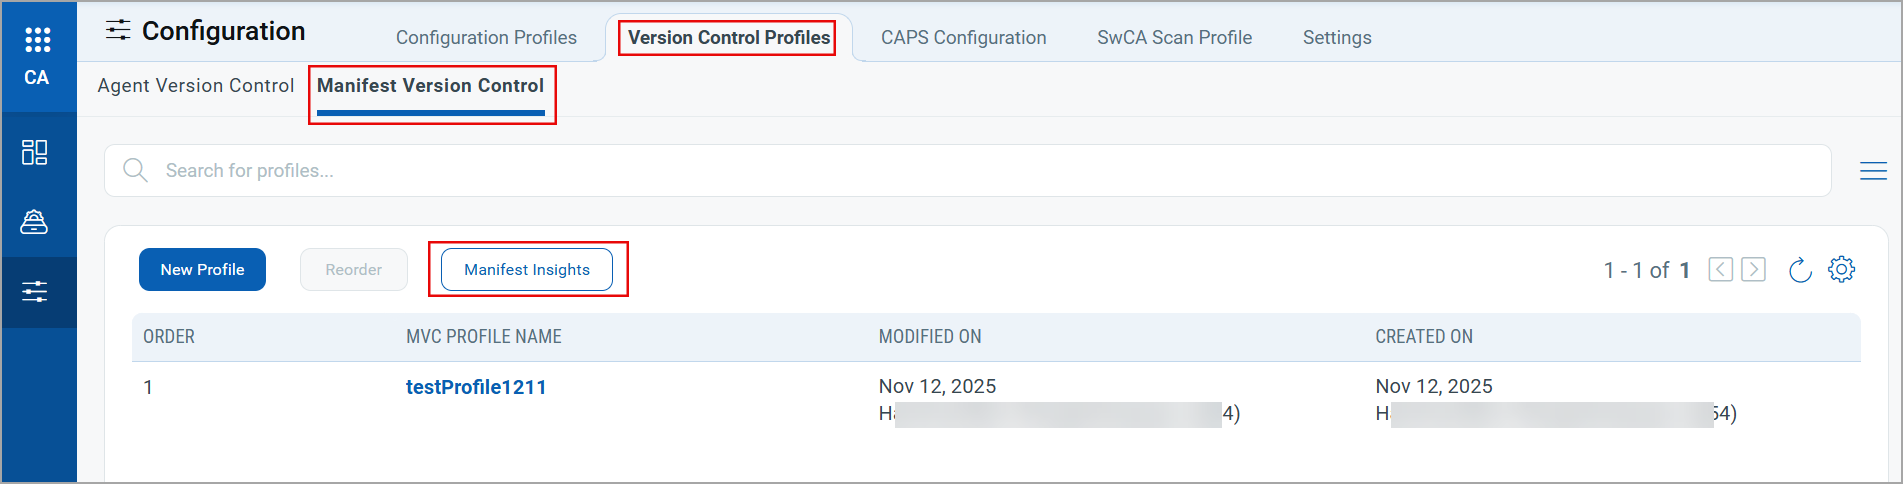Open the app picker grid icon

tap(37, 40)
